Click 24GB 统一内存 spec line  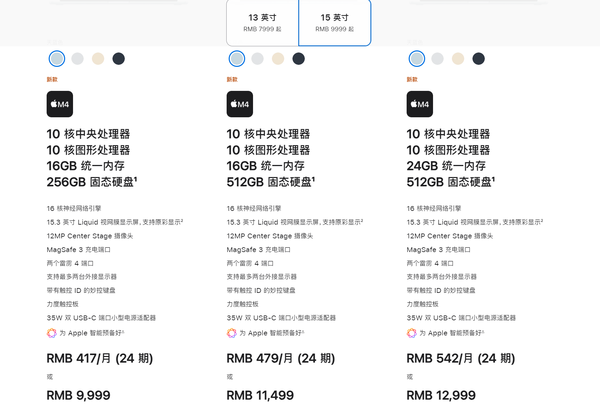pyautogui.click(x=446, y=166)
